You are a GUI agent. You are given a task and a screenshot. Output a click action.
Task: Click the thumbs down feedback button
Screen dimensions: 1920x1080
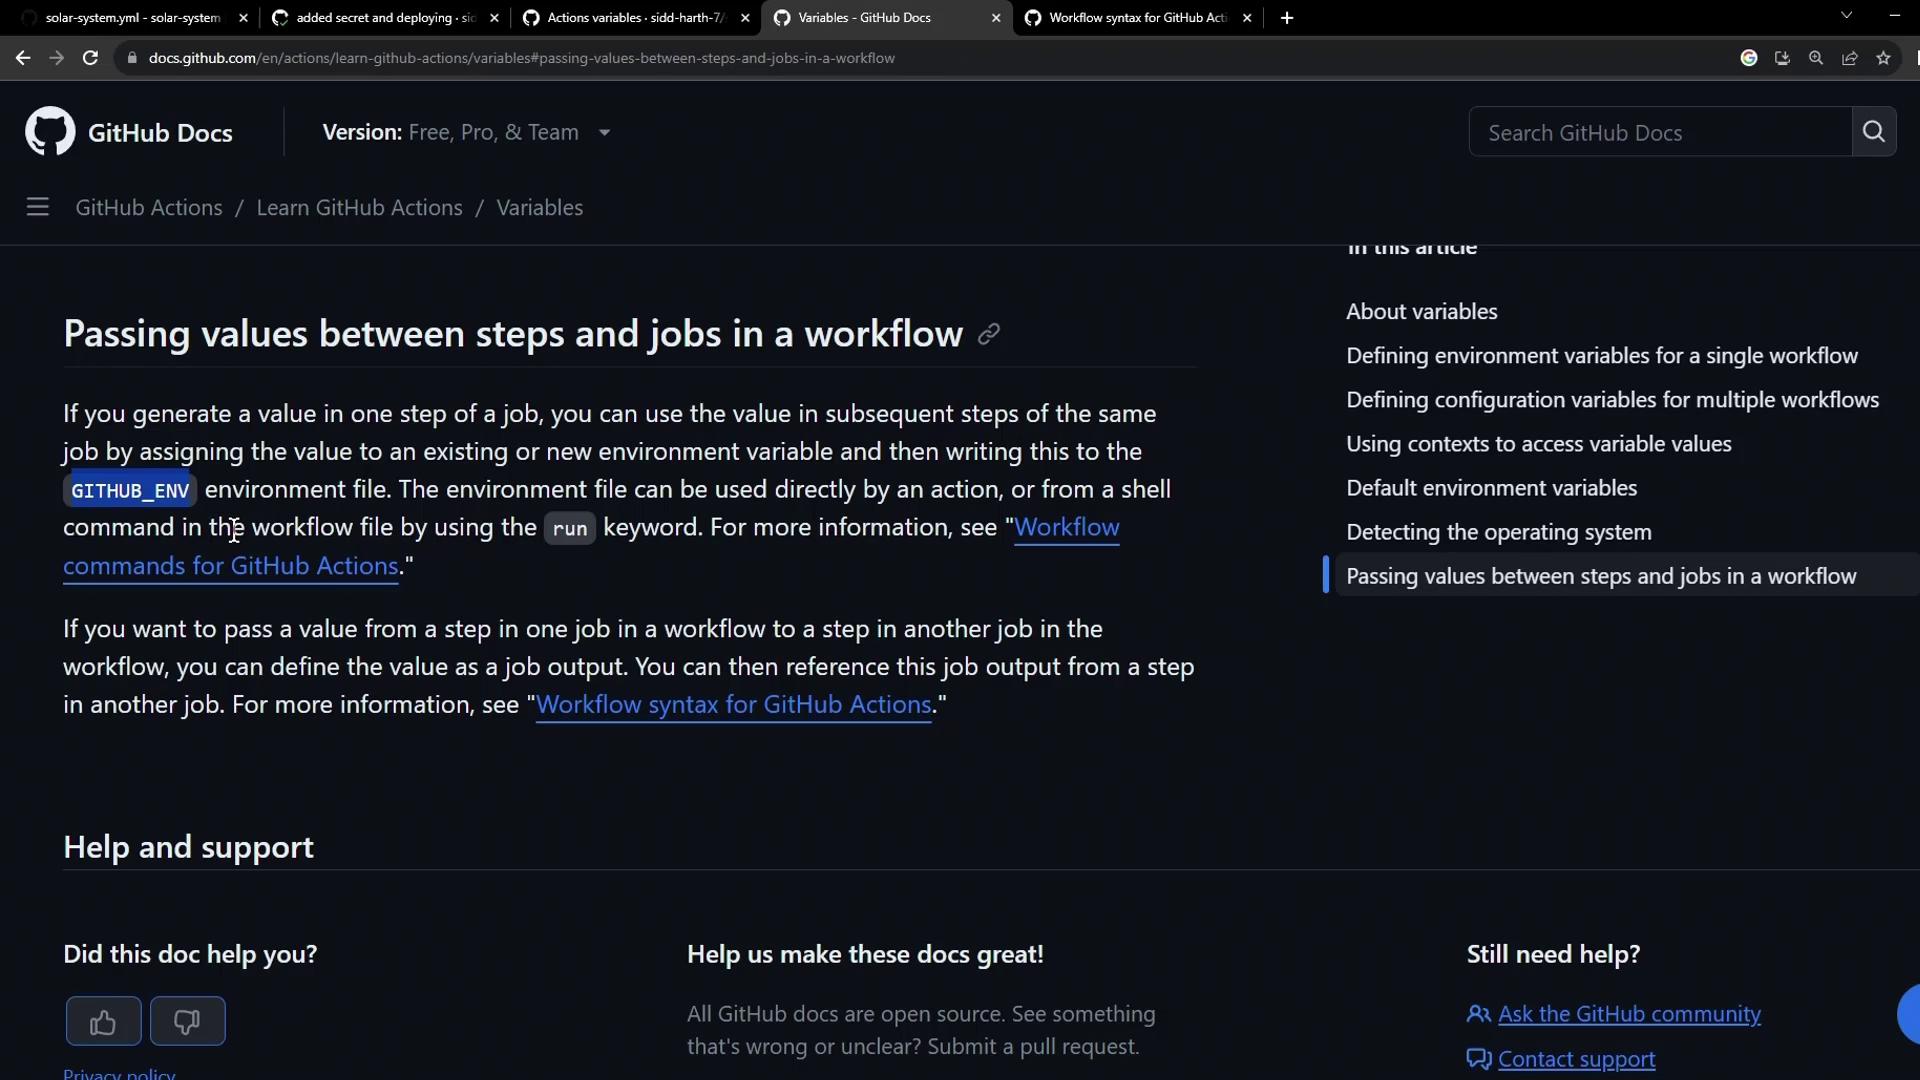click(187, 1021)
